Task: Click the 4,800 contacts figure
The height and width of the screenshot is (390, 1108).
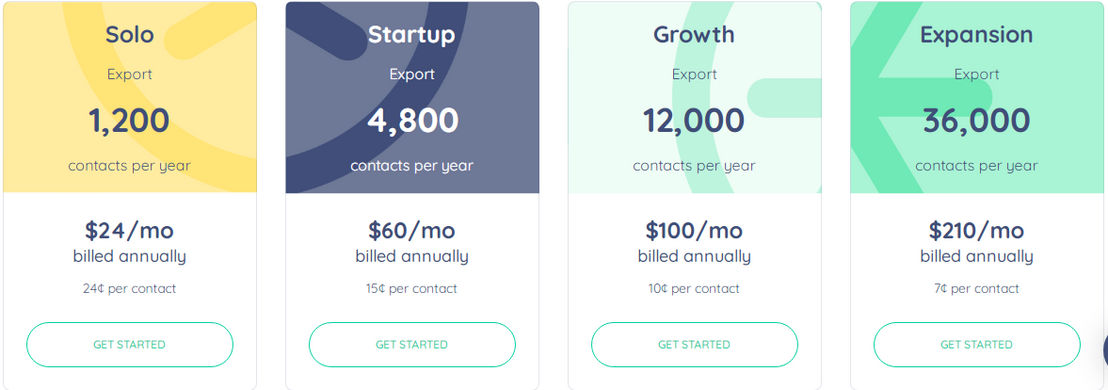Action: point(413,121)
